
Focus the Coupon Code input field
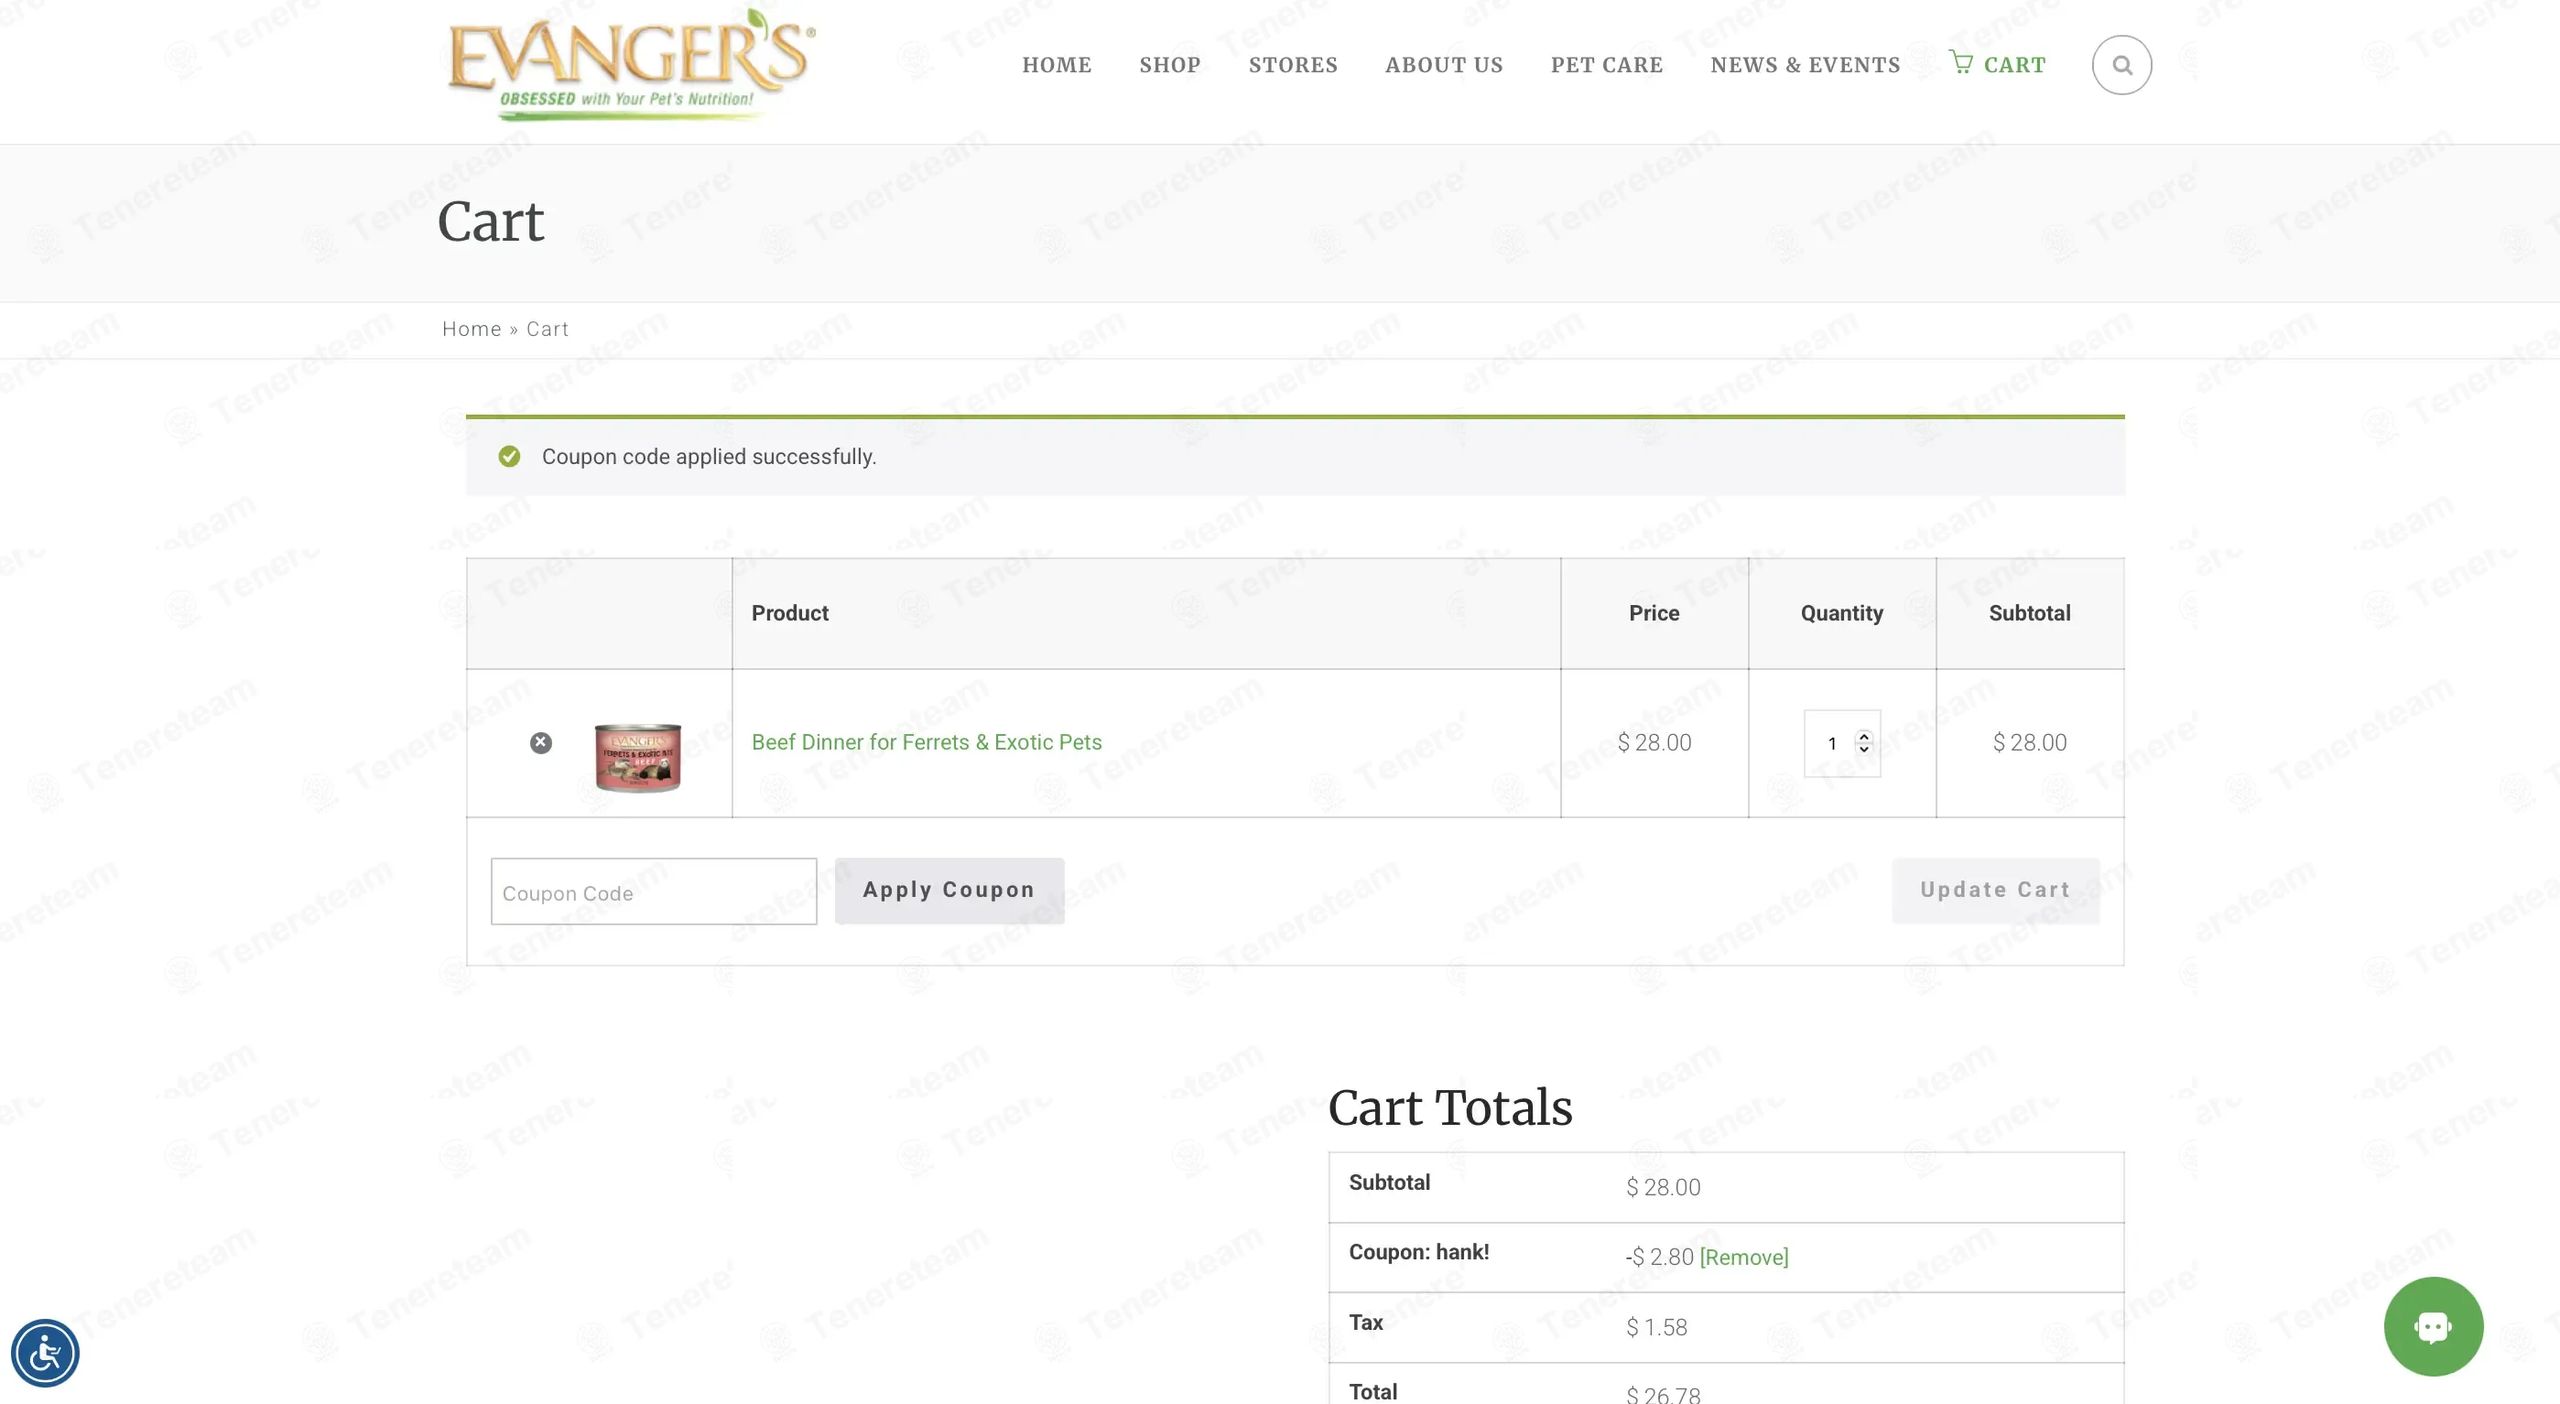pyautogui.click(x=654, y=891)
